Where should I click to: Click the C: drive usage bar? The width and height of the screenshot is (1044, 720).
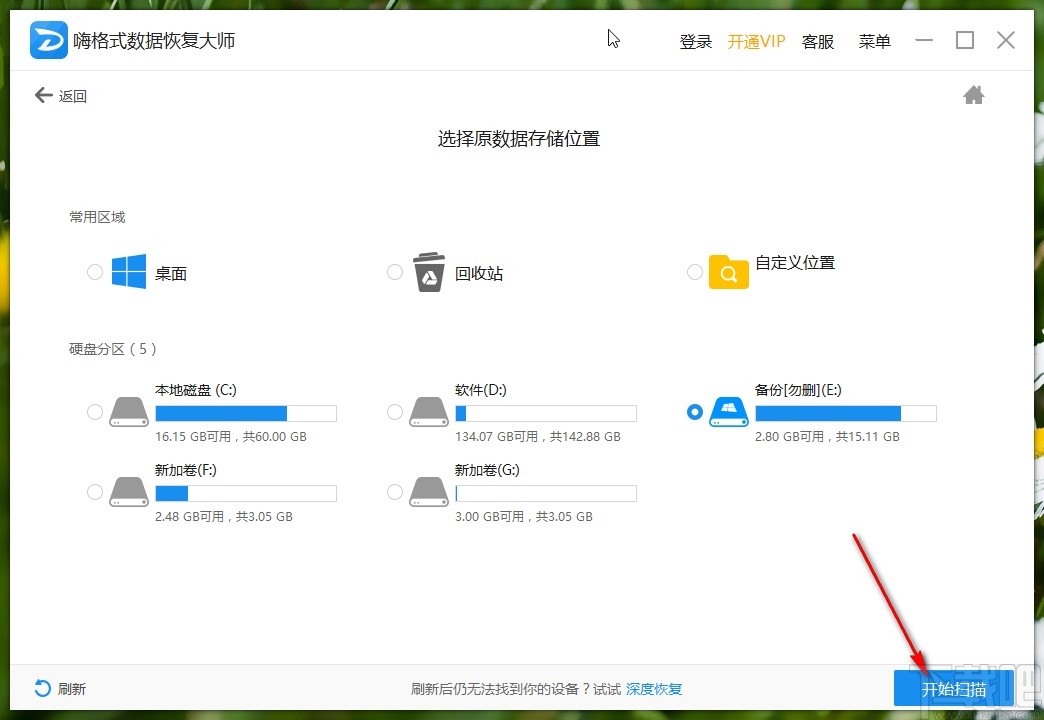[246, 413]
